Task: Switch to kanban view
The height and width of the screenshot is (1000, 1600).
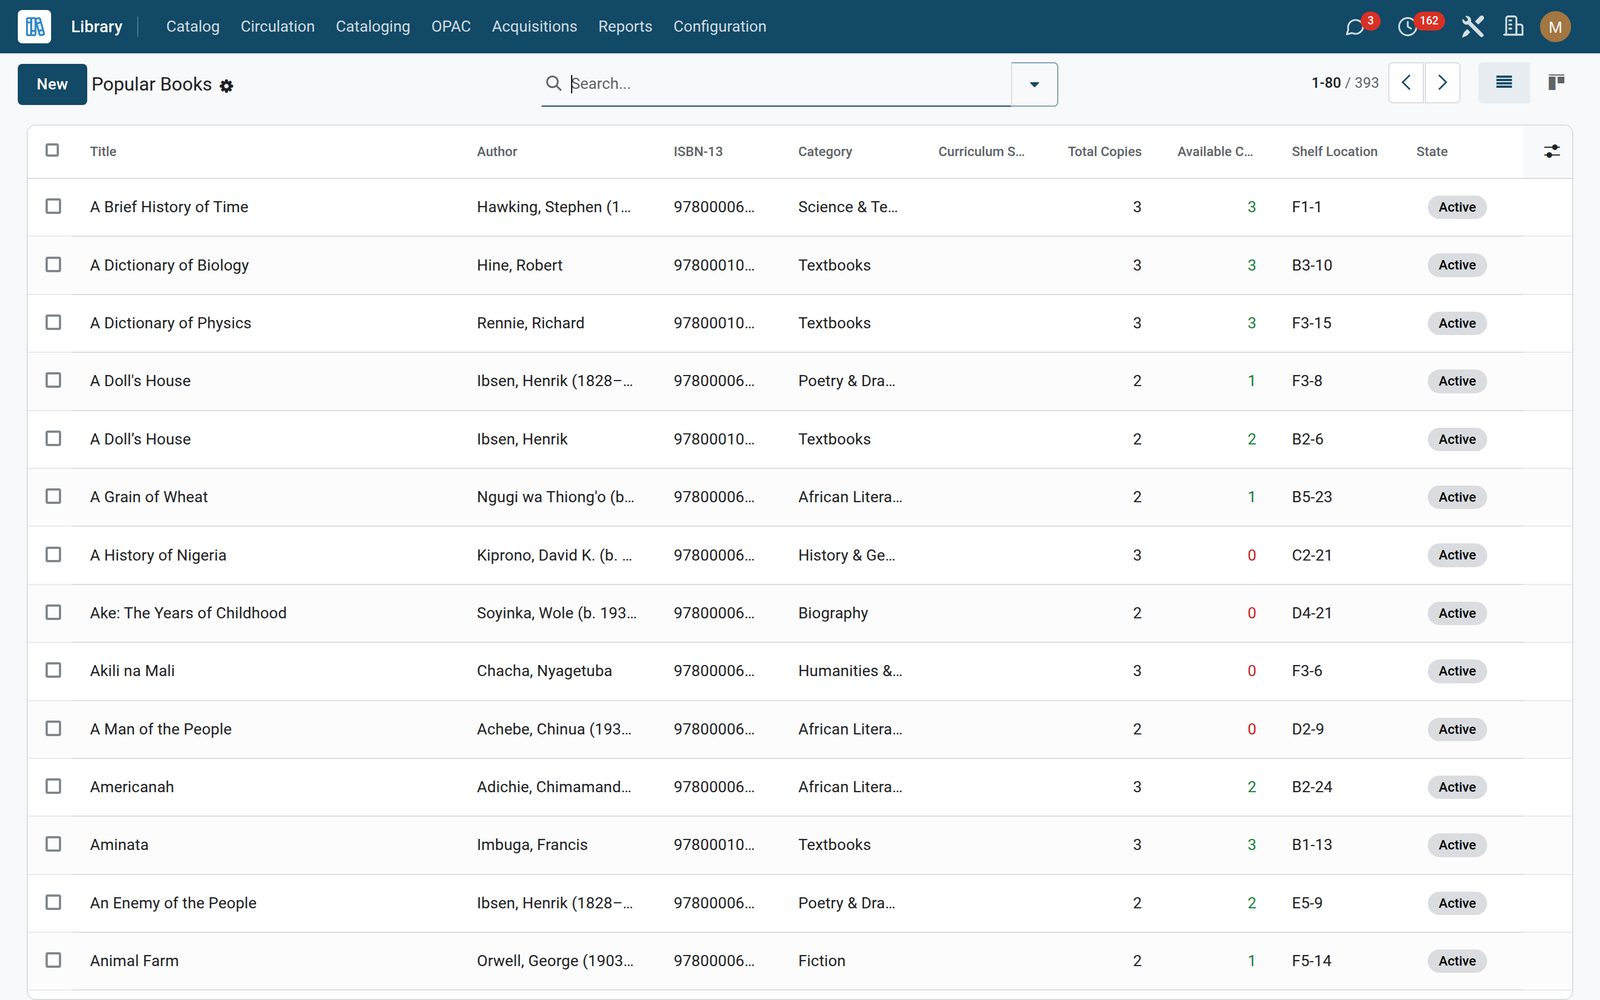Action: coord(1556,83)
